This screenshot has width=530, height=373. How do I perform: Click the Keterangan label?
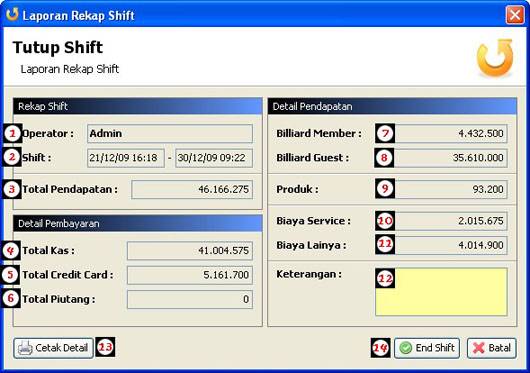pyautogui.click(x=309, y=274)
